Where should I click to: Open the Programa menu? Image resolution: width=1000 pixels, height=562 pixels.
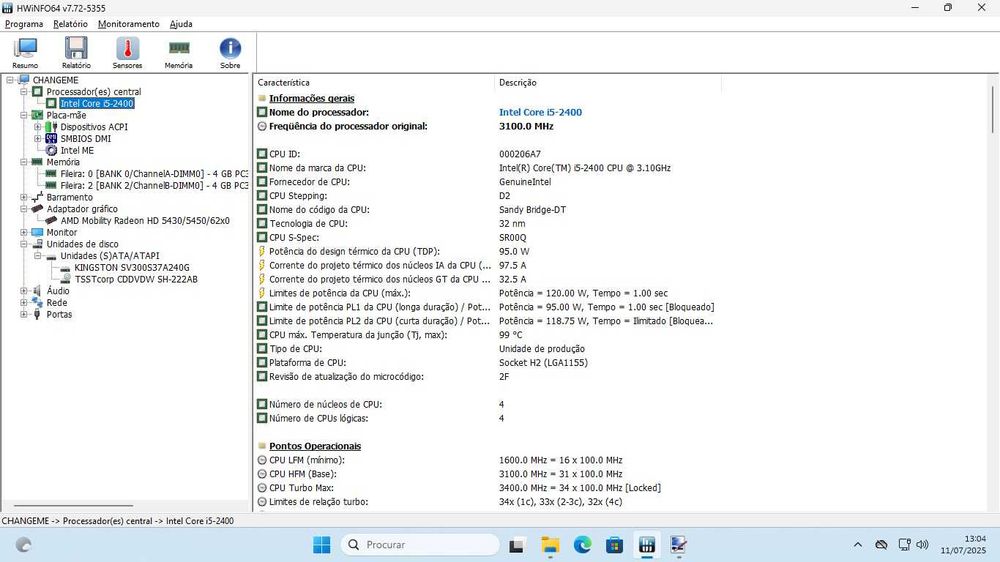(x=24, y=24)
